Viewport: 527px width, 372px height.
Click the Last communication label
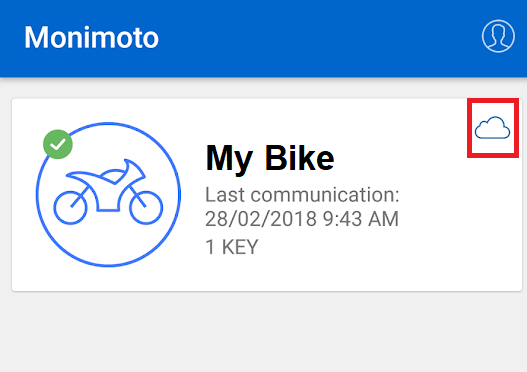click(302, 195)
